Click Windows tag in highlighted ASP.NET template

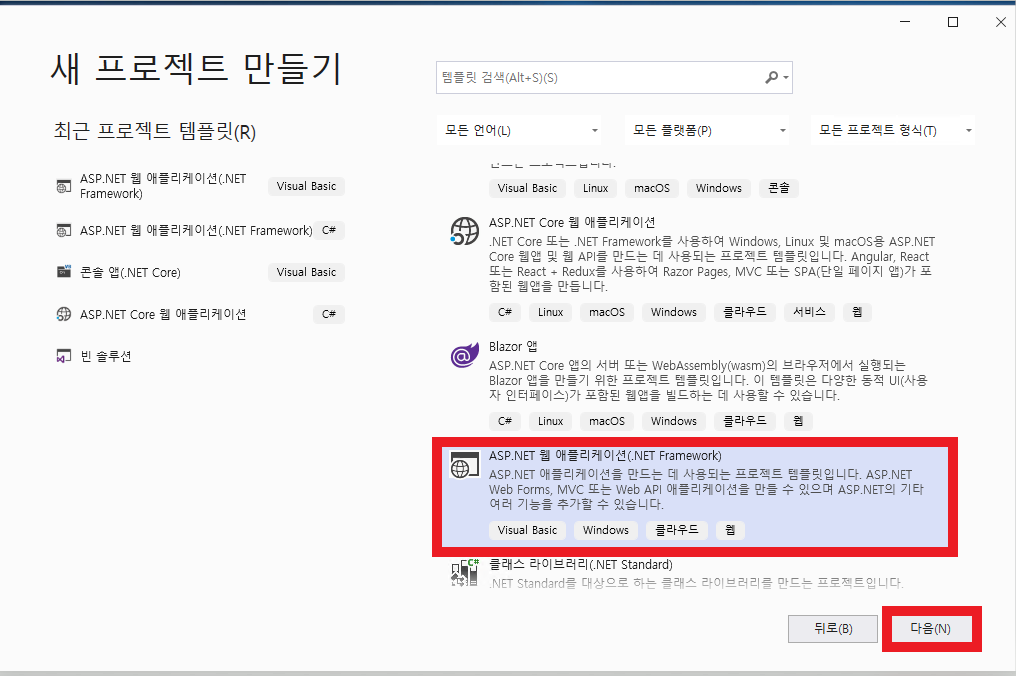(606, 530)
